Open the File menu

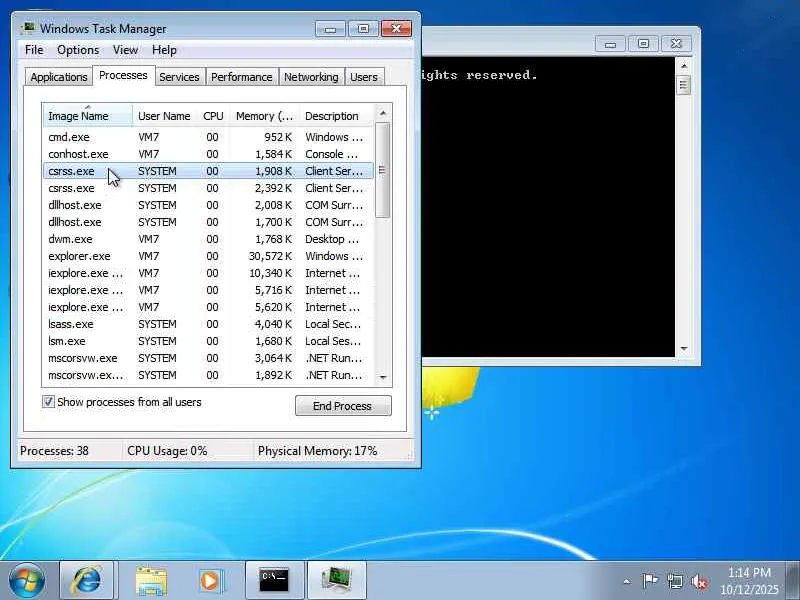(x=34, y=50)
